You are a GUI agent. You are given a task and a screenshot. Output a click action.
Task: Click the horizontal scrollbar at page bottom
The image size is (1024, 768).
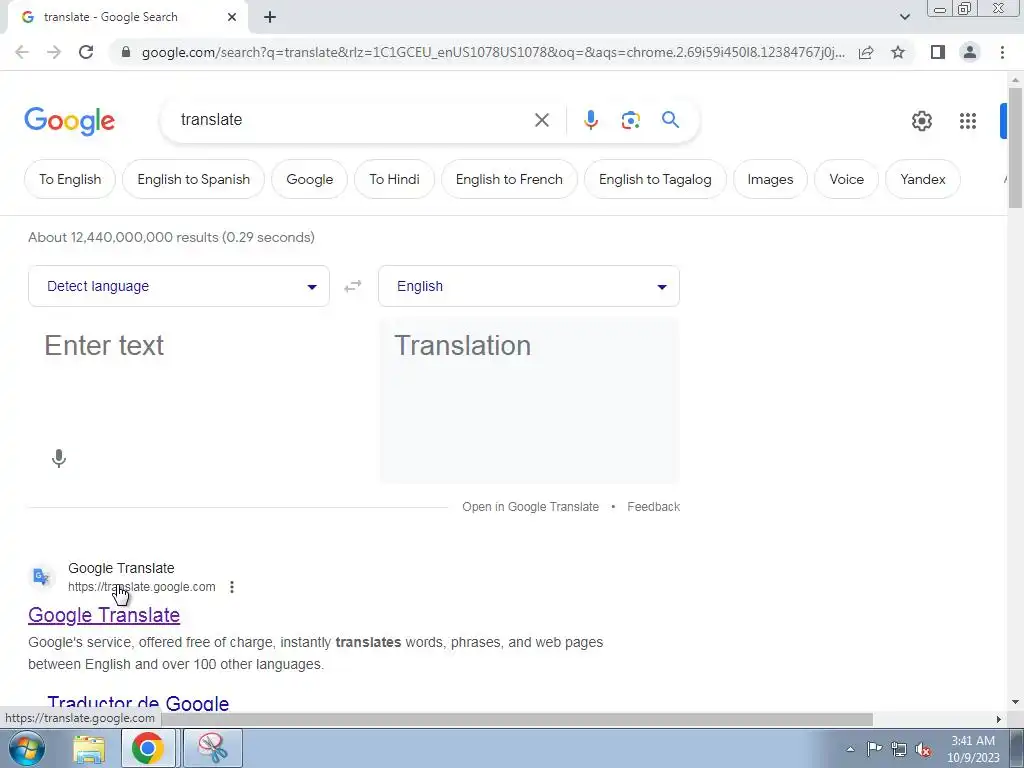pos(436,719)
